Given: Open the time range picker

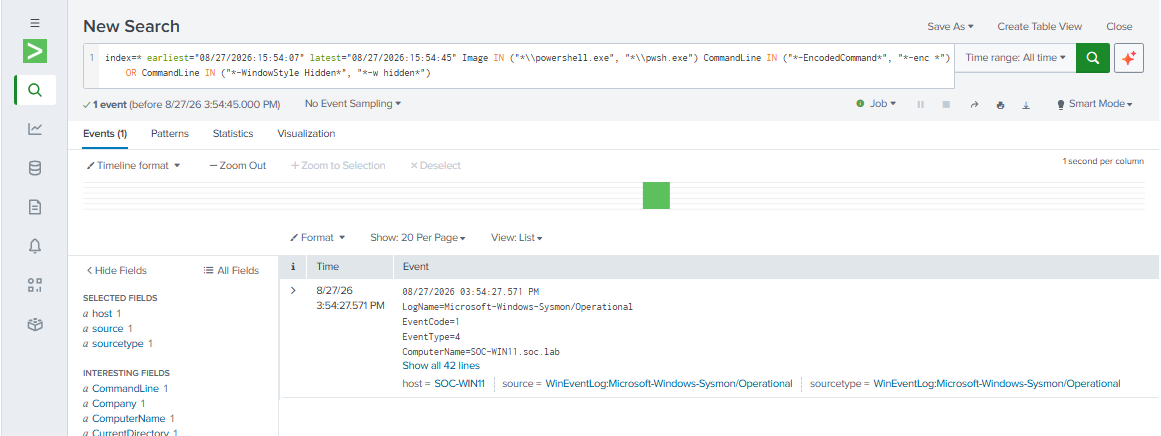Looking at the screenshot, I should click(x=1016, y=58).
